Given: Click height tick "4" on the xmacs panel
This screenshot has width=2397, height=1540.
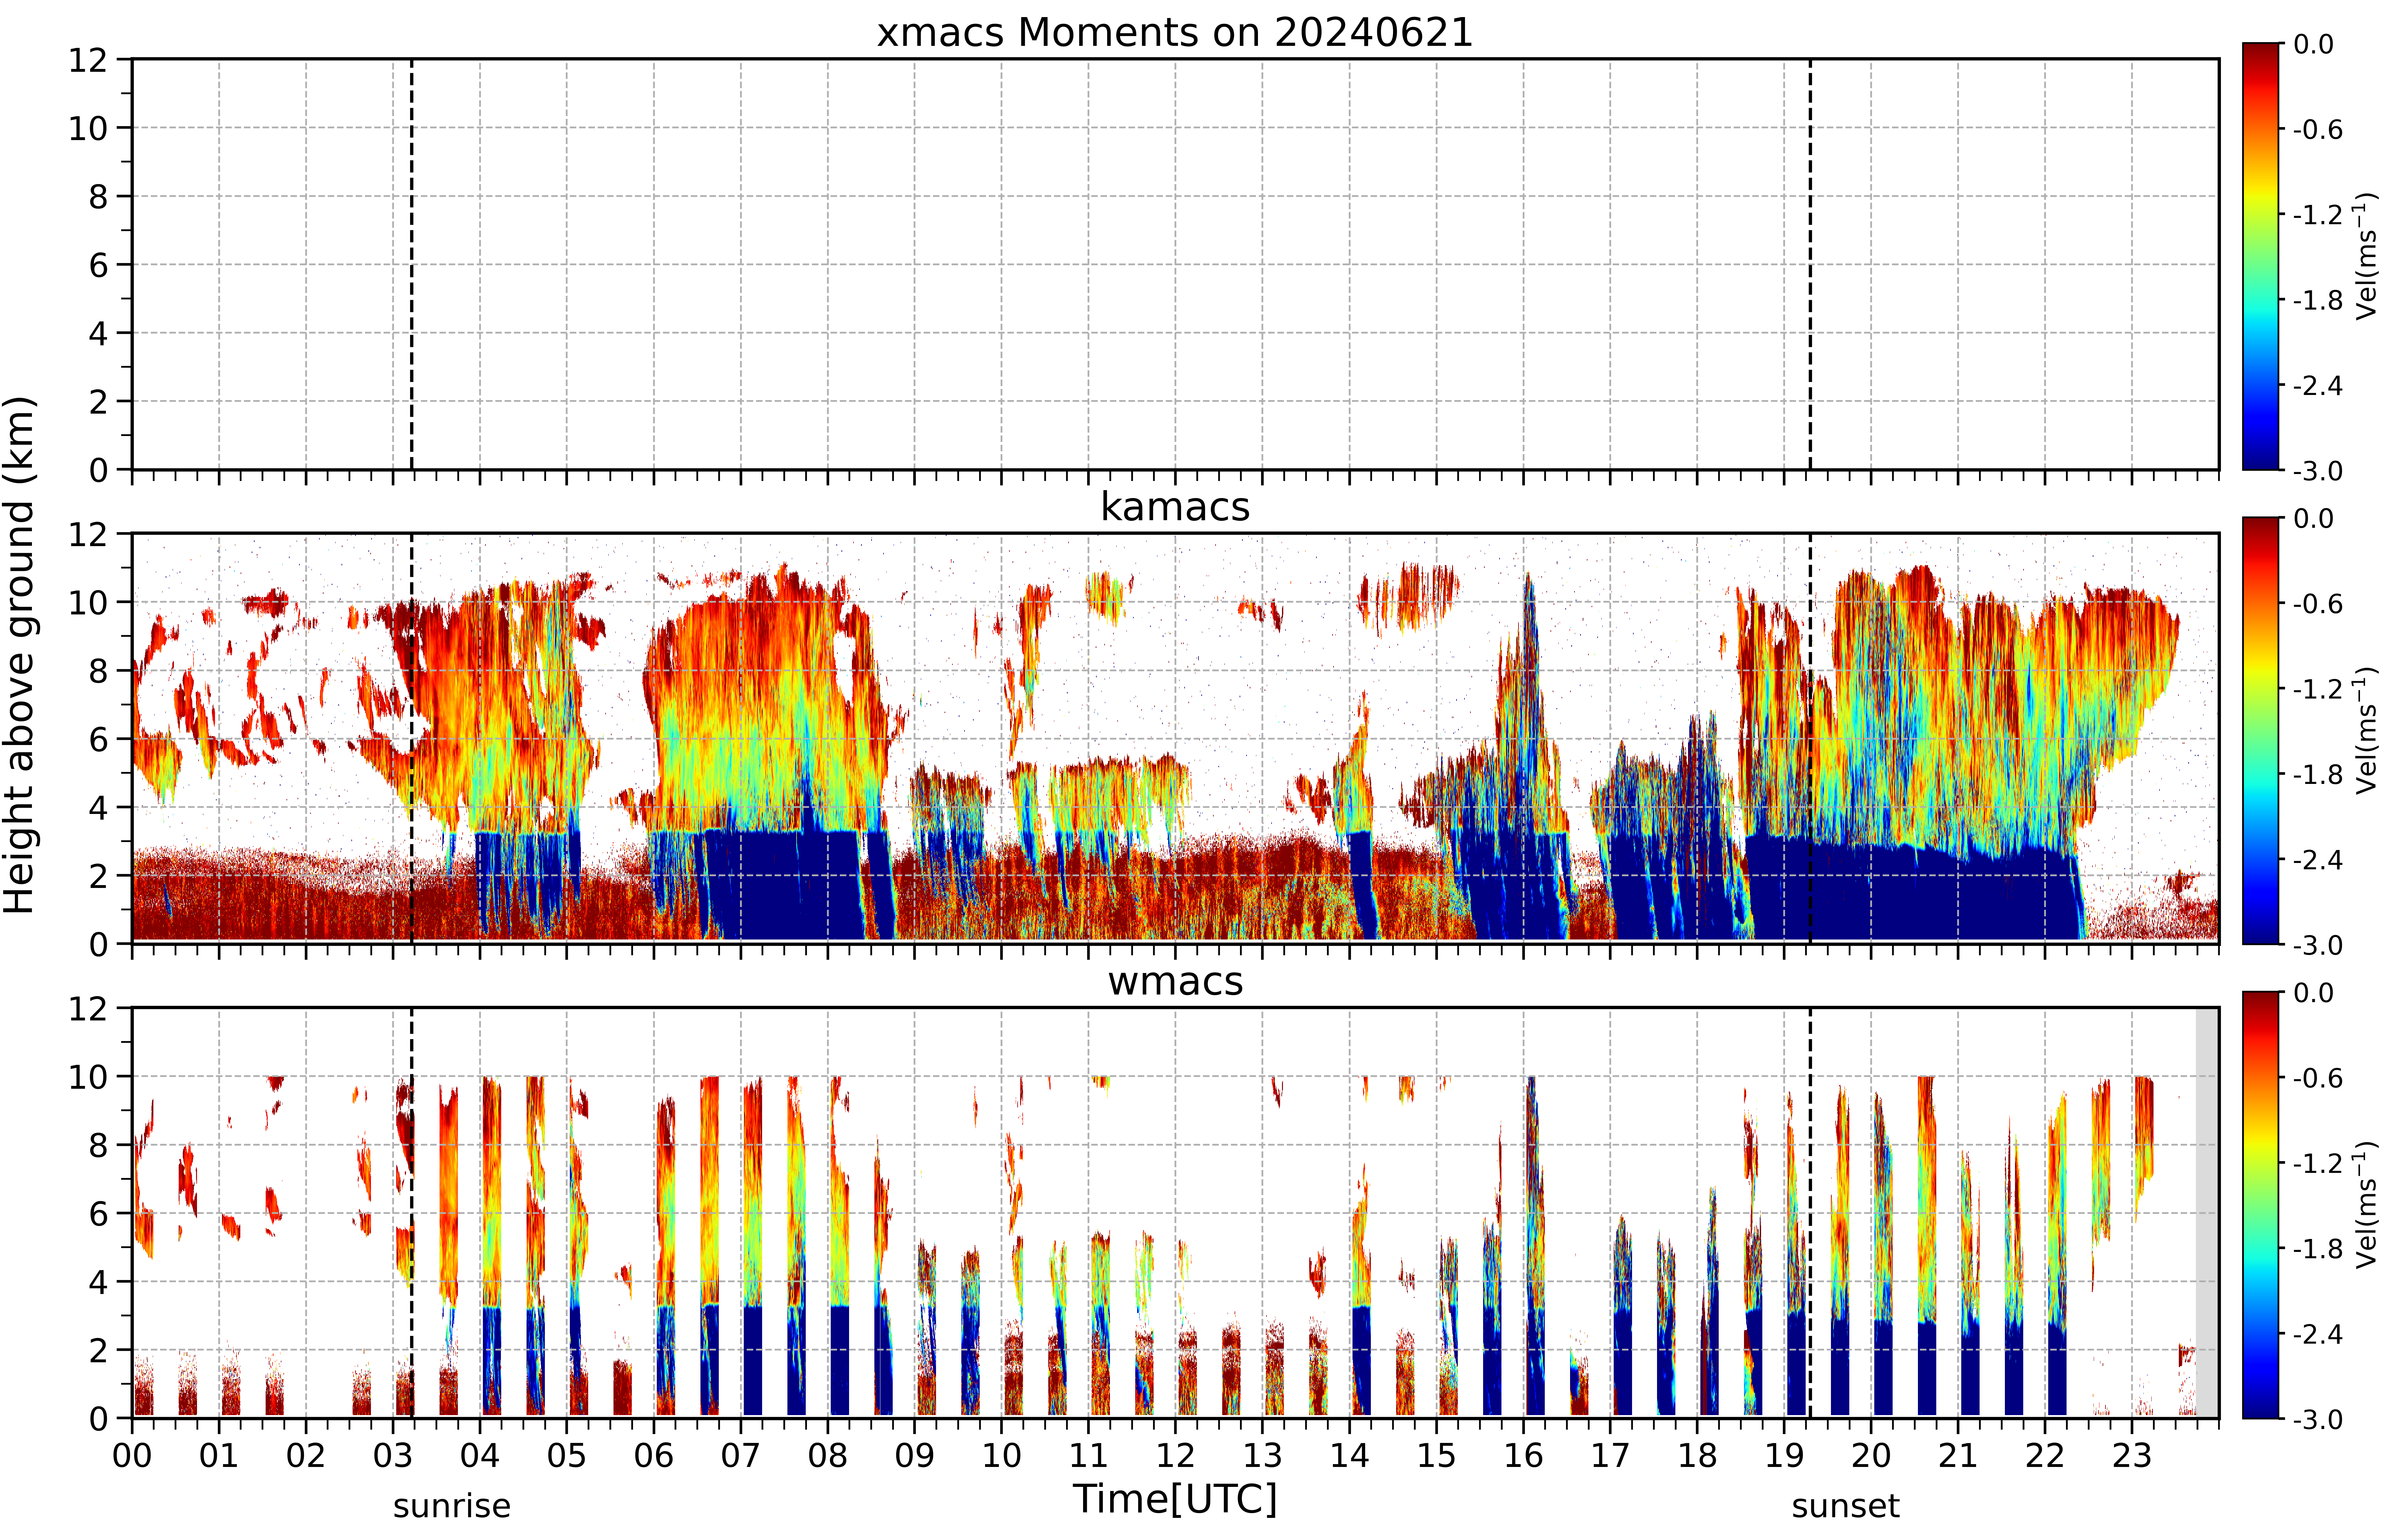Looking at the screenshot, I should tap(98, 333).
